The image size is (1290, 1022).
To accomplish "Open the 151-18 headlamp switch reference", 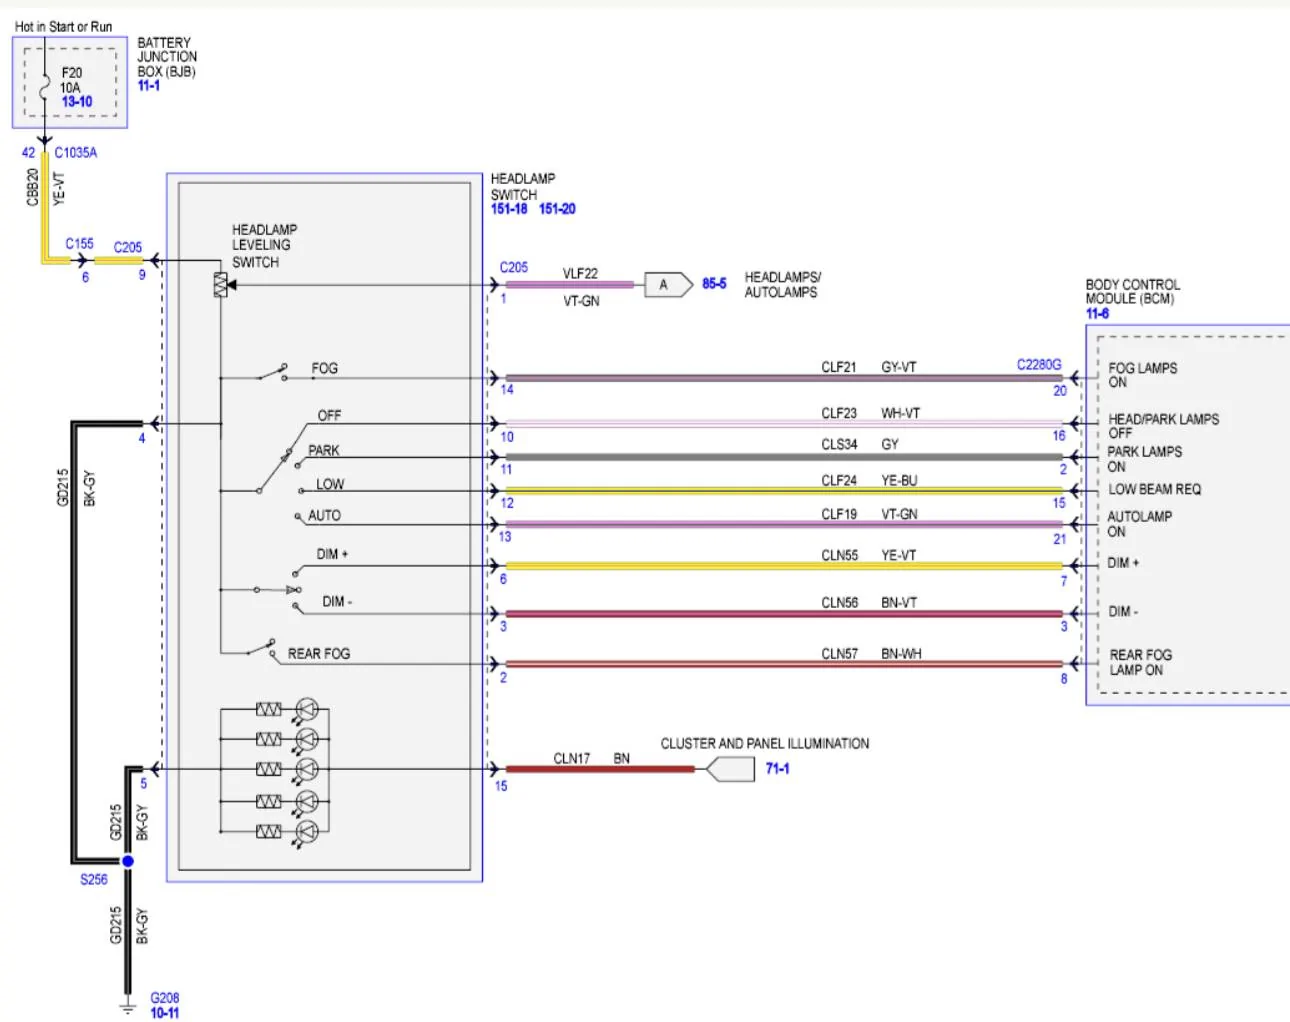I will (509, 209).
